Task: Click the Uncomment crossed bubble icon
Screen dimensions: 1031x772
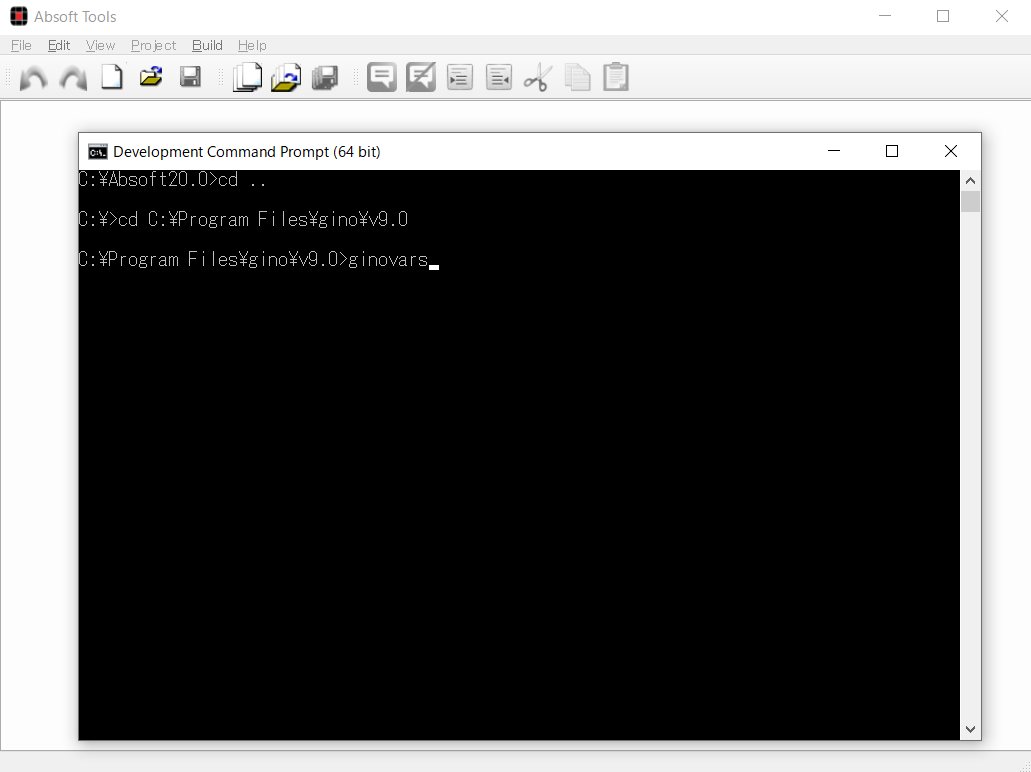Action: pyautogui.click(x=421, y=77)
